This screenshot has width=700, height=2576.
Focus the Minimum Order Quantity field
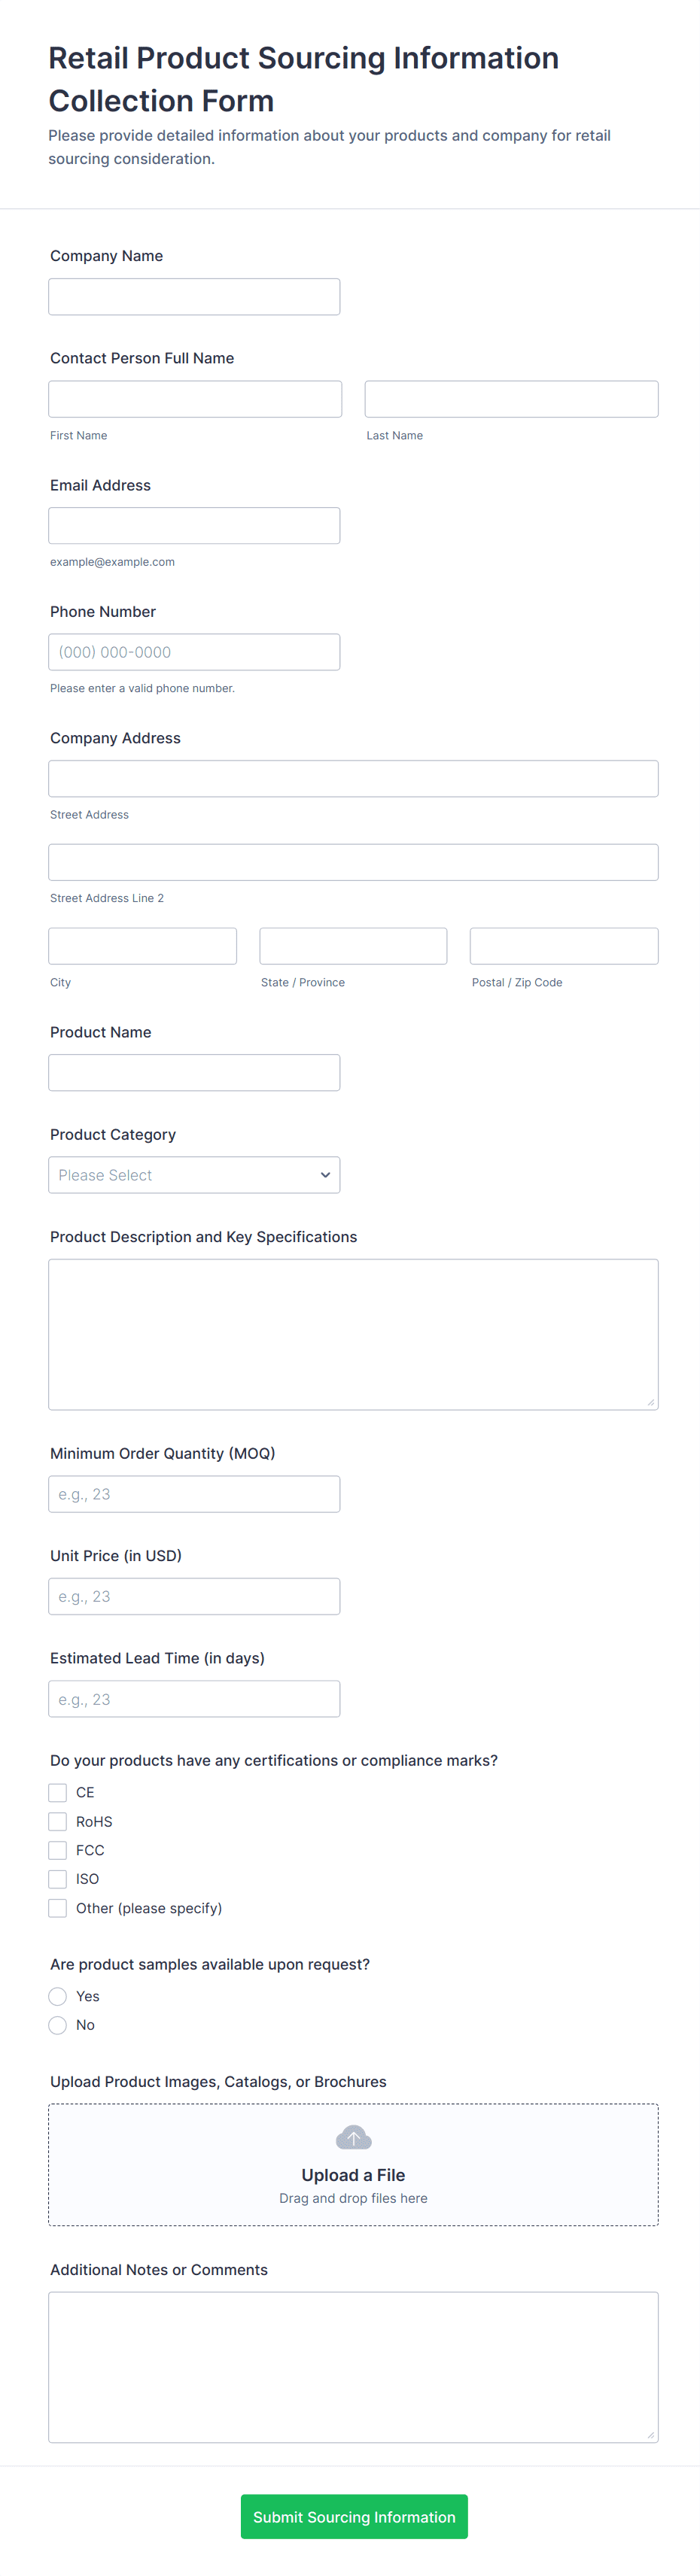pos(194,1494)
